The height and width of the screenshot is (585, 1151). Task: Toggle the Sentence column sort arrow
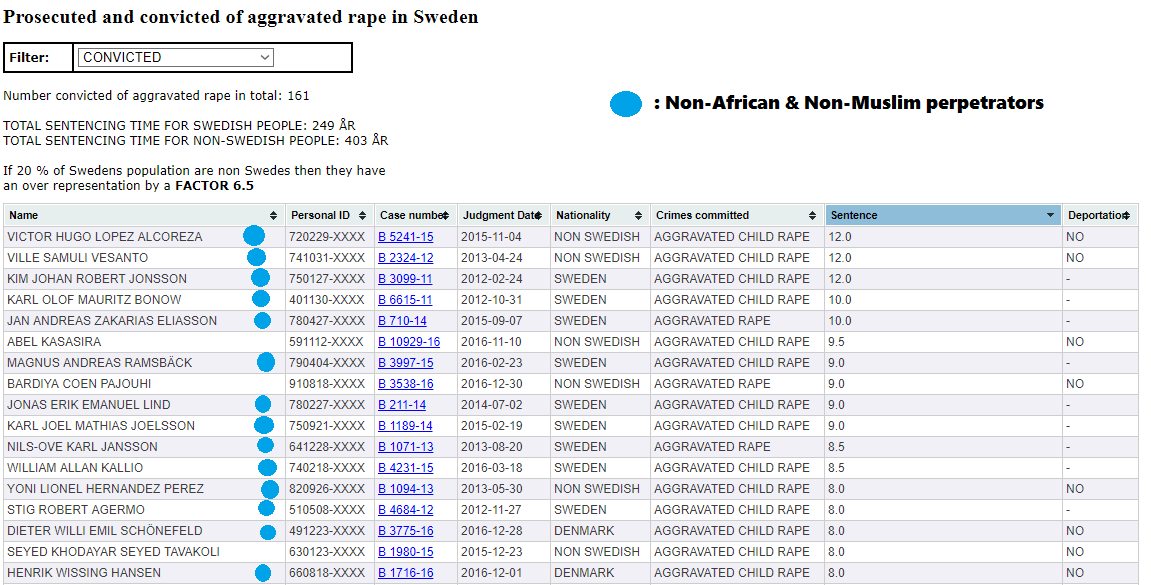coord(1050,216)
